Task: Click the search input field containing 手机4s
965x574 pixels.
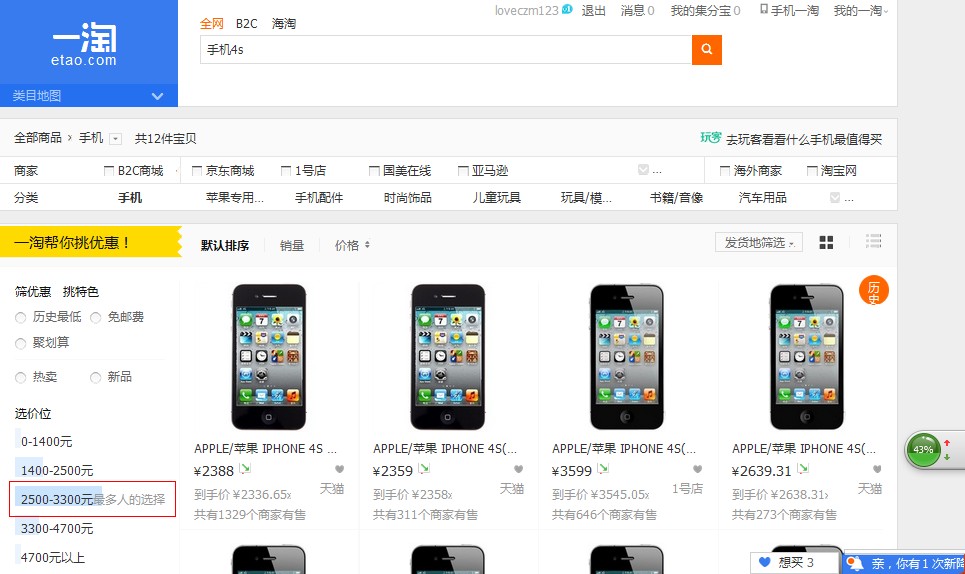Action: tap(445, 49)
